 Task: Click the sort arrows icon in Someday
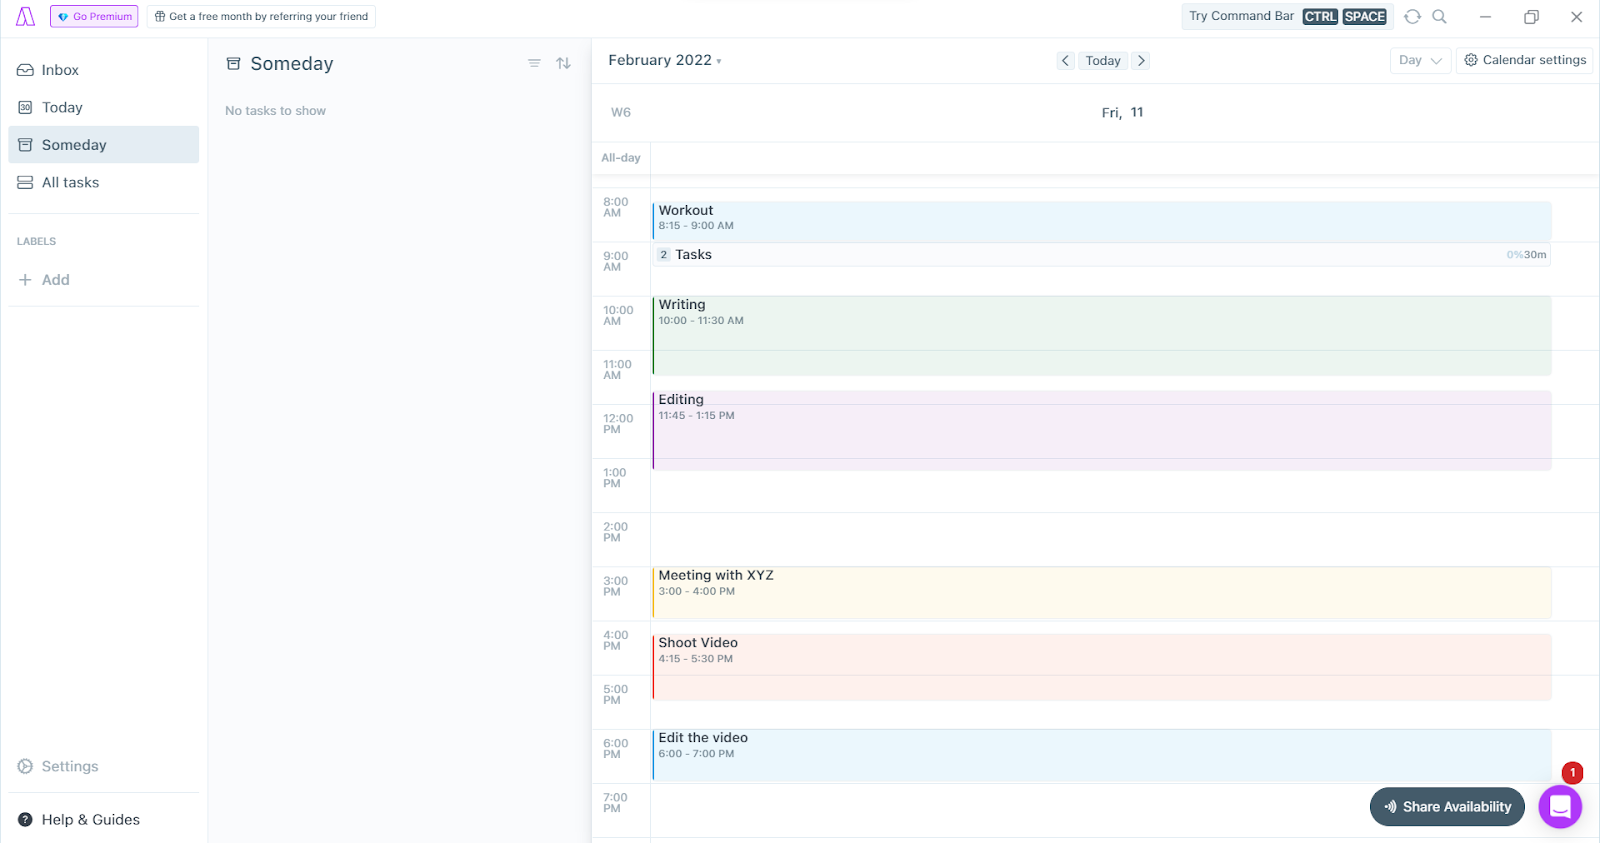click(563, 63)
